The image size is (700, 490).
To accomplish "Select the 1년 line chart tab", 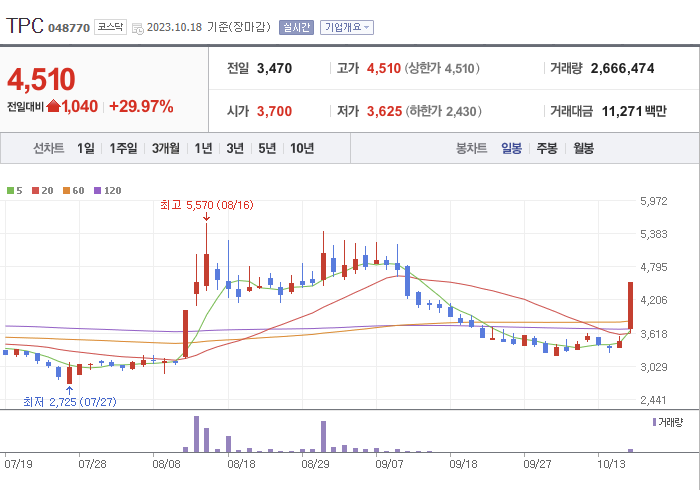I will point(203,148).
